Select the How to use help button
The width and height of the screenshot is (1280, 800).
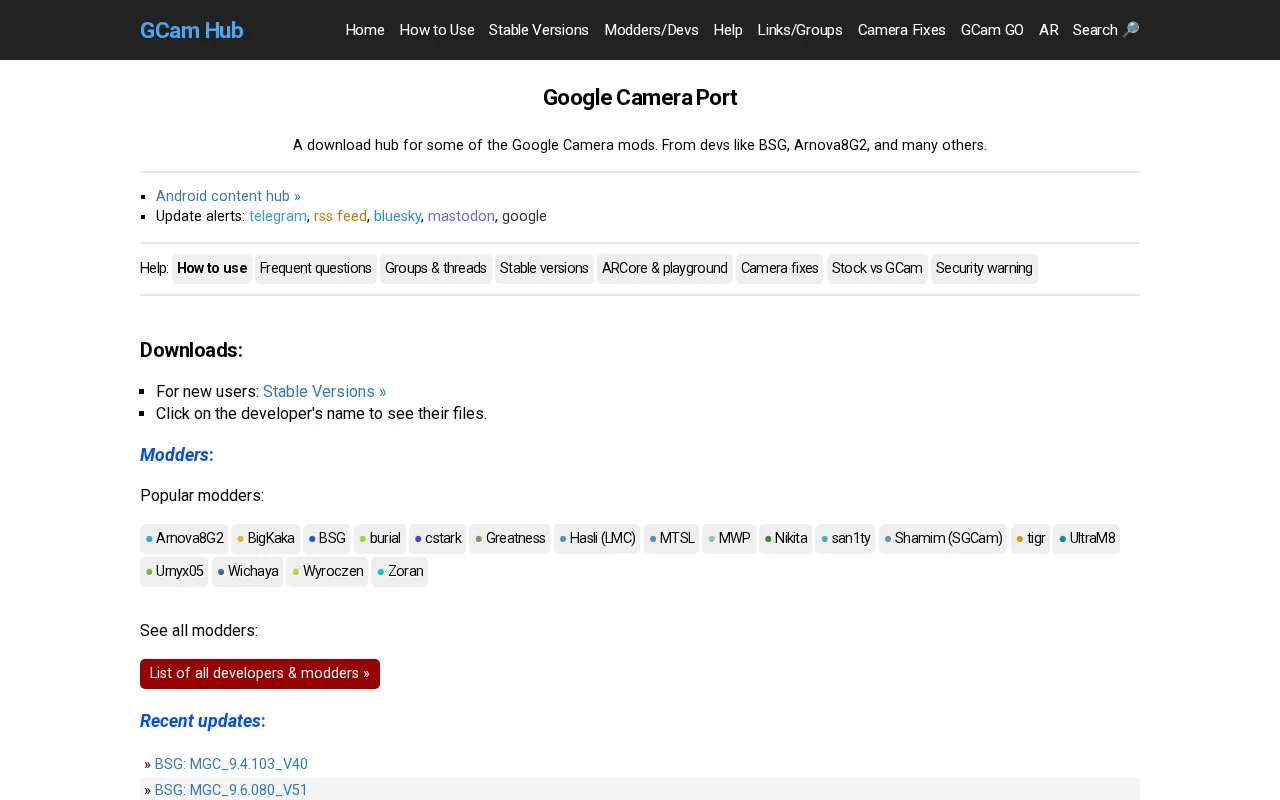tap(212, 268)
